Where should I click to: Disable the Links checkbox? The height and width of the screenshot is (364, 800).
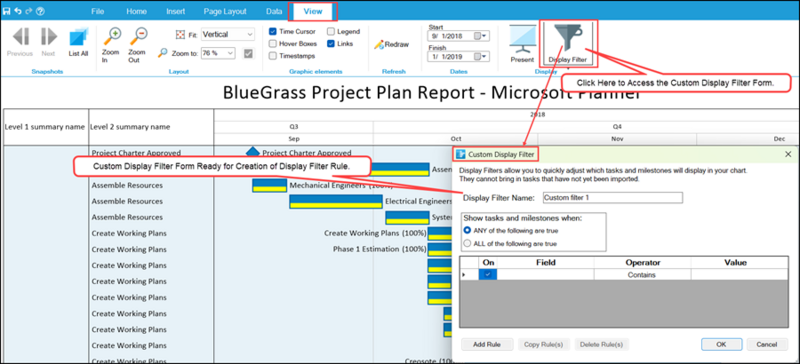point(331,44)
